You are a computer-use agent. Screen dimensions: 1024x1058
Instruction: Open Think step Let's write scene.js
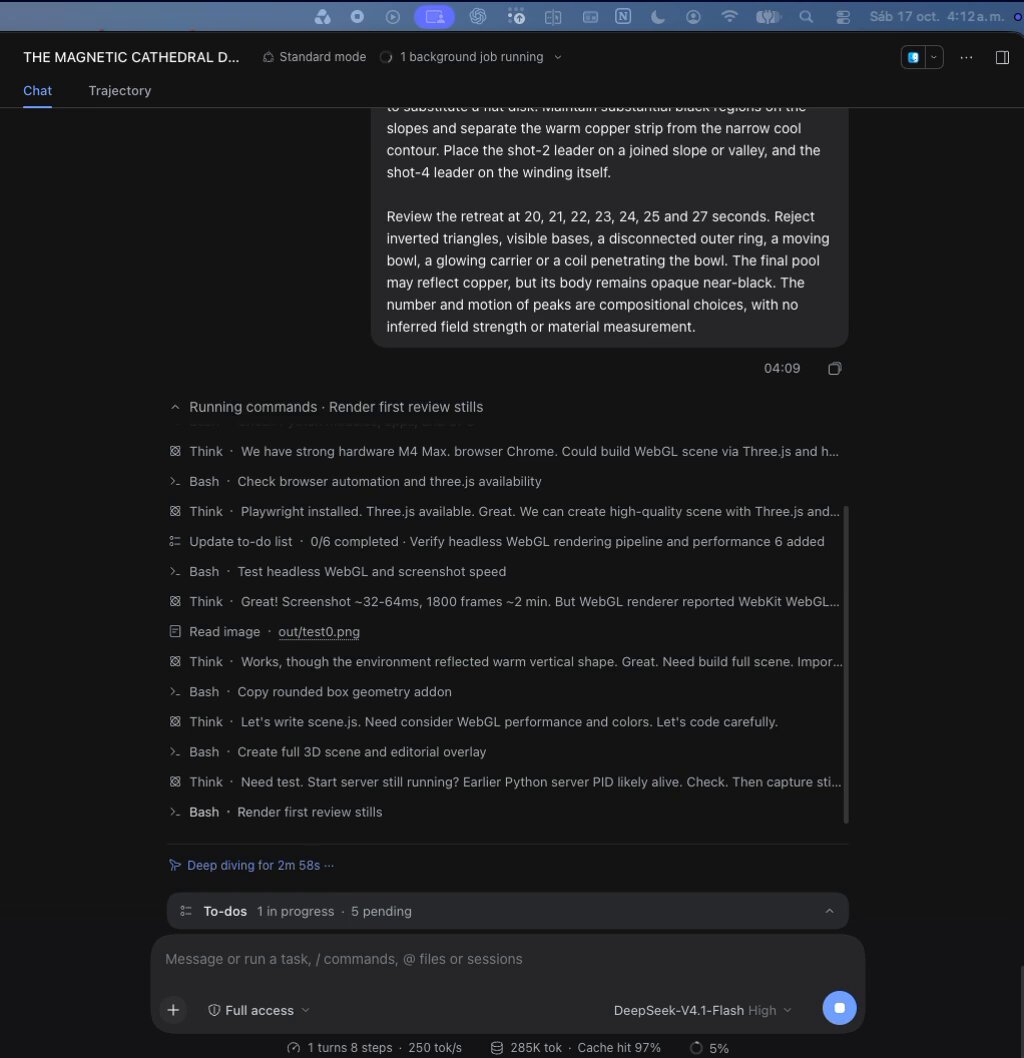(x=474, y=722)
